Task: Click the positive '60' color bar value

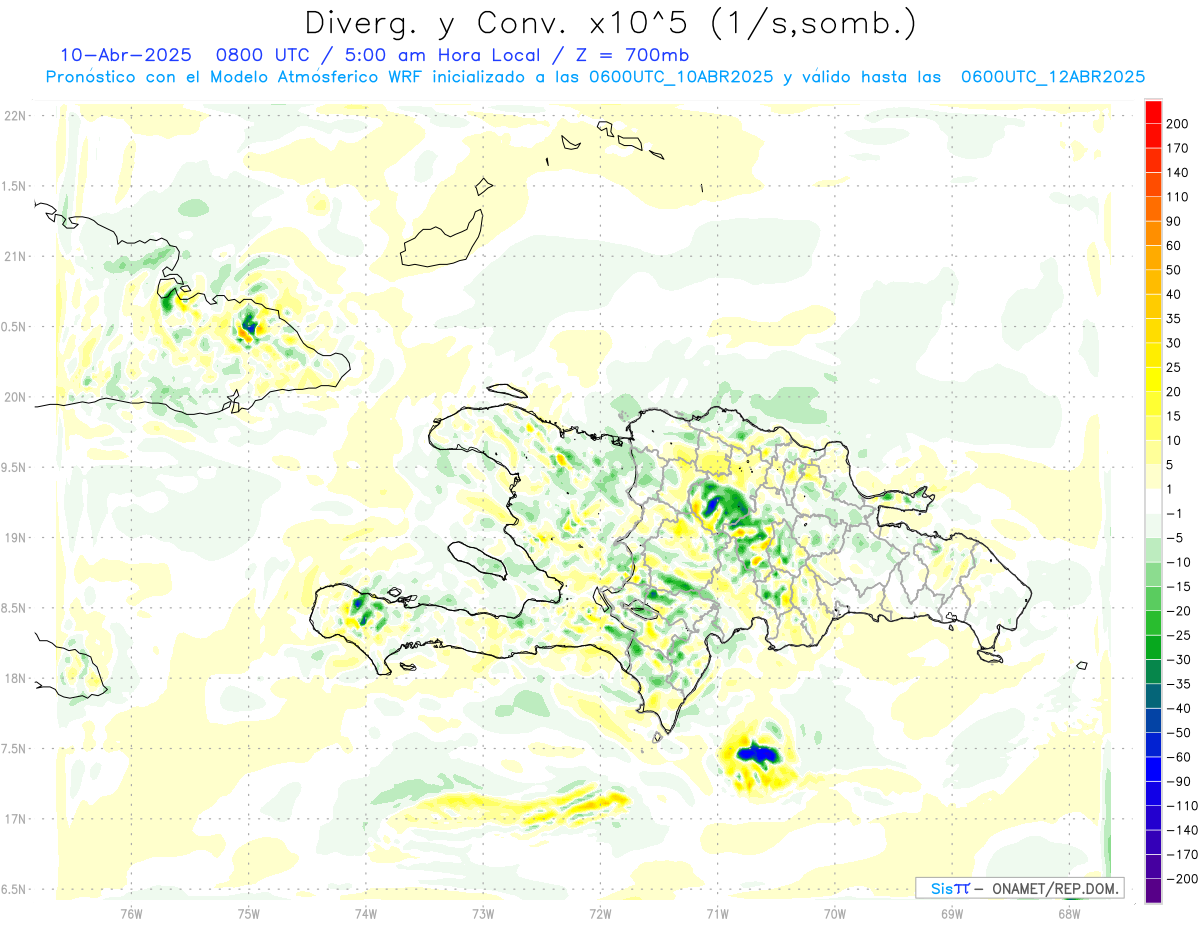Action: click(1173, 246)
